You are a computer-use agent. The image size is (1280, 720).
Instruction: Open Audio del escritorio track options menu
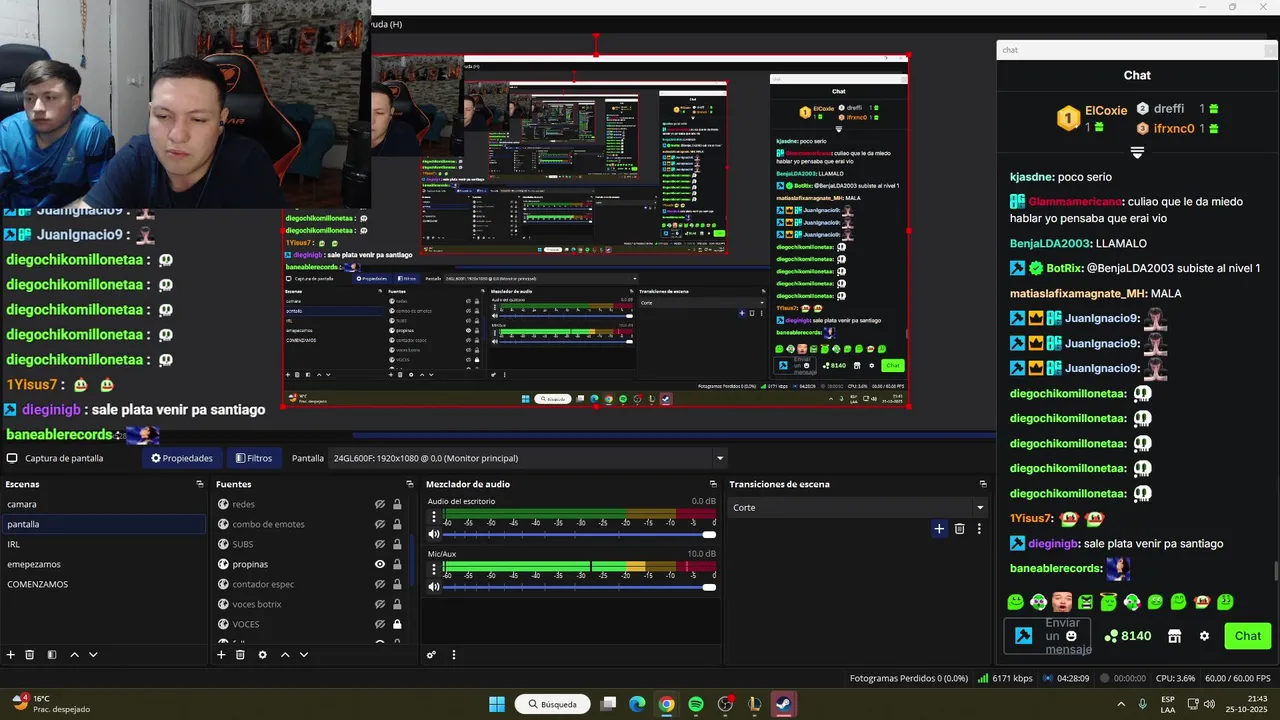(434, 517)
